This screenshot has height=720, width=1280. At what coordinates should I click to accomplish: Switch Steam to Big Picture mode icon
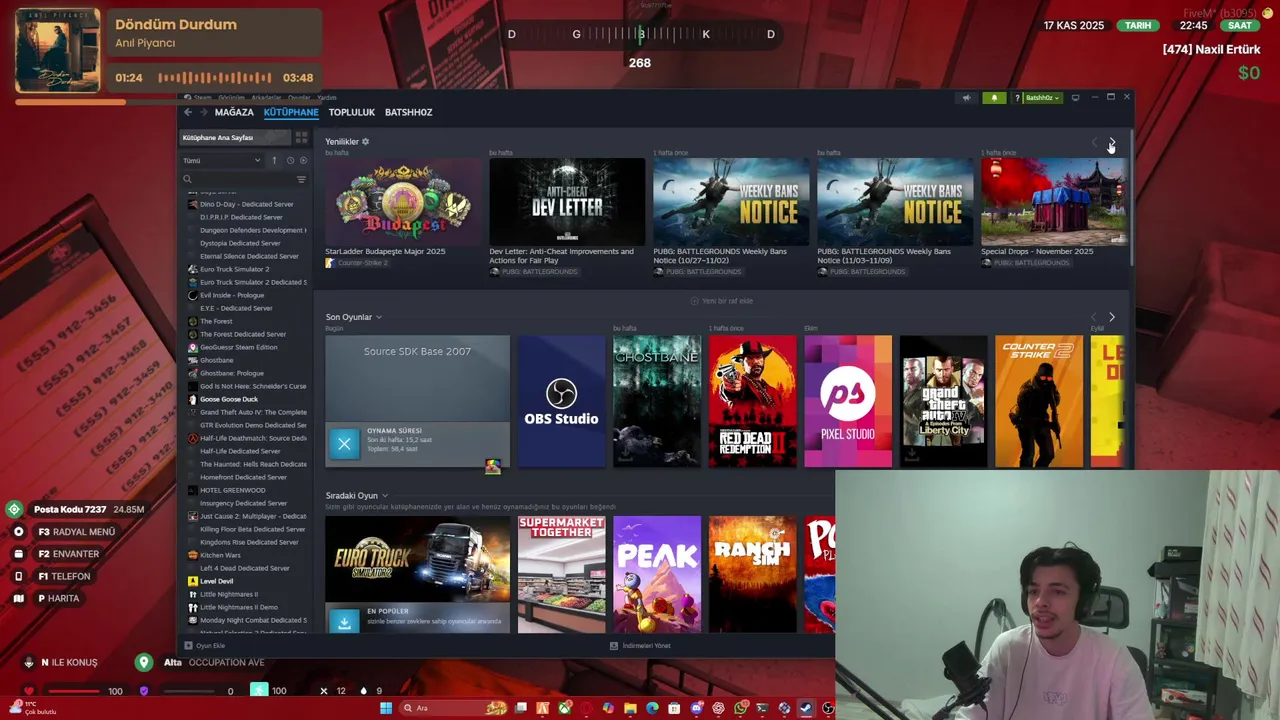tap(1075, 98)
